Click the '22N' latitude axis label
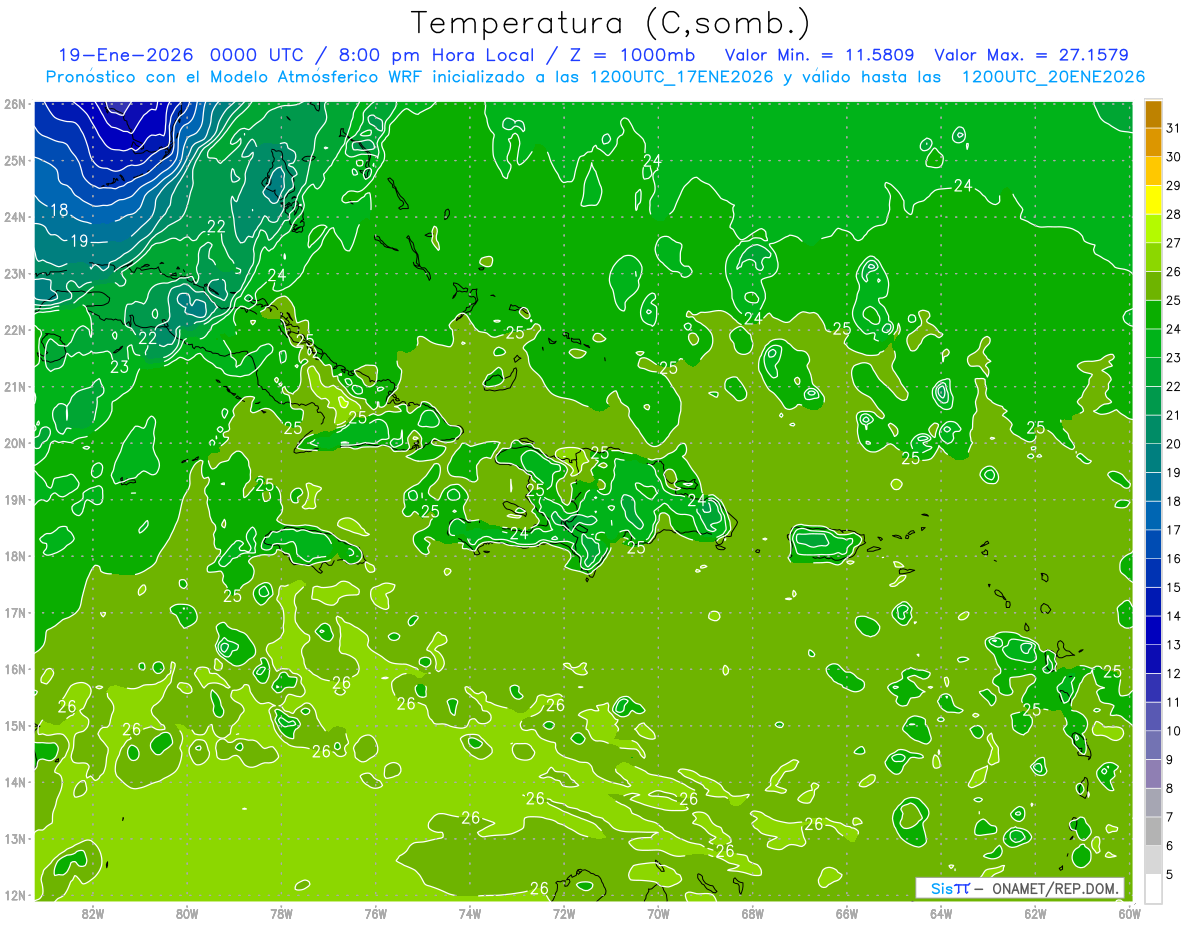This screenshot has height=927, width=1200. pyautogui.click(x=15, y=330)
